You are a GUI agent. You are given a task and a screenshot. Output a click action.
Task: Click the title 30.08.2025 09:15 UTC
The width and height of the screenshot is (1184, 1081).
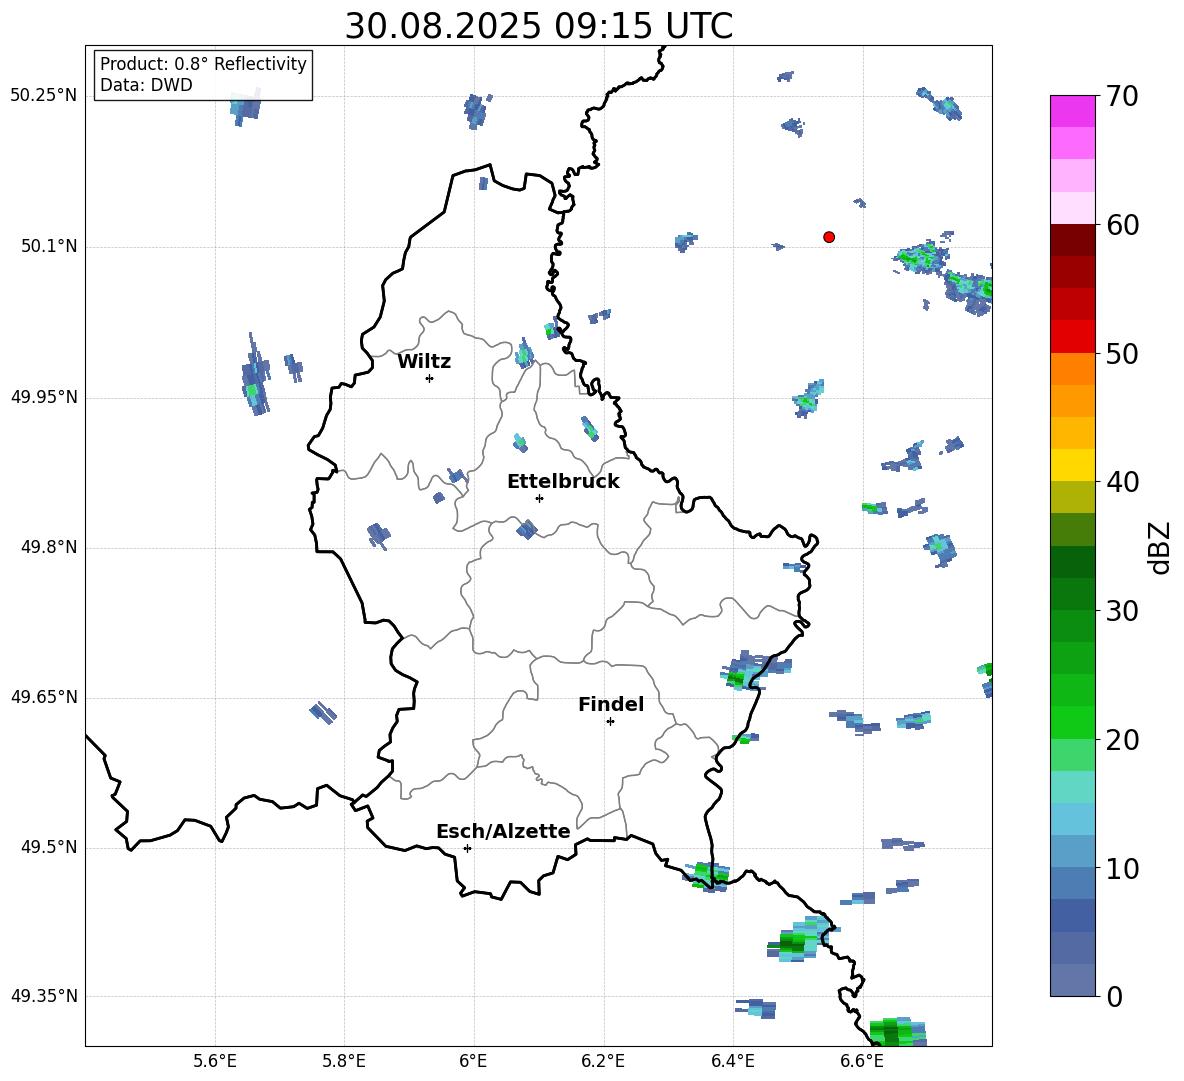(538, 27)
